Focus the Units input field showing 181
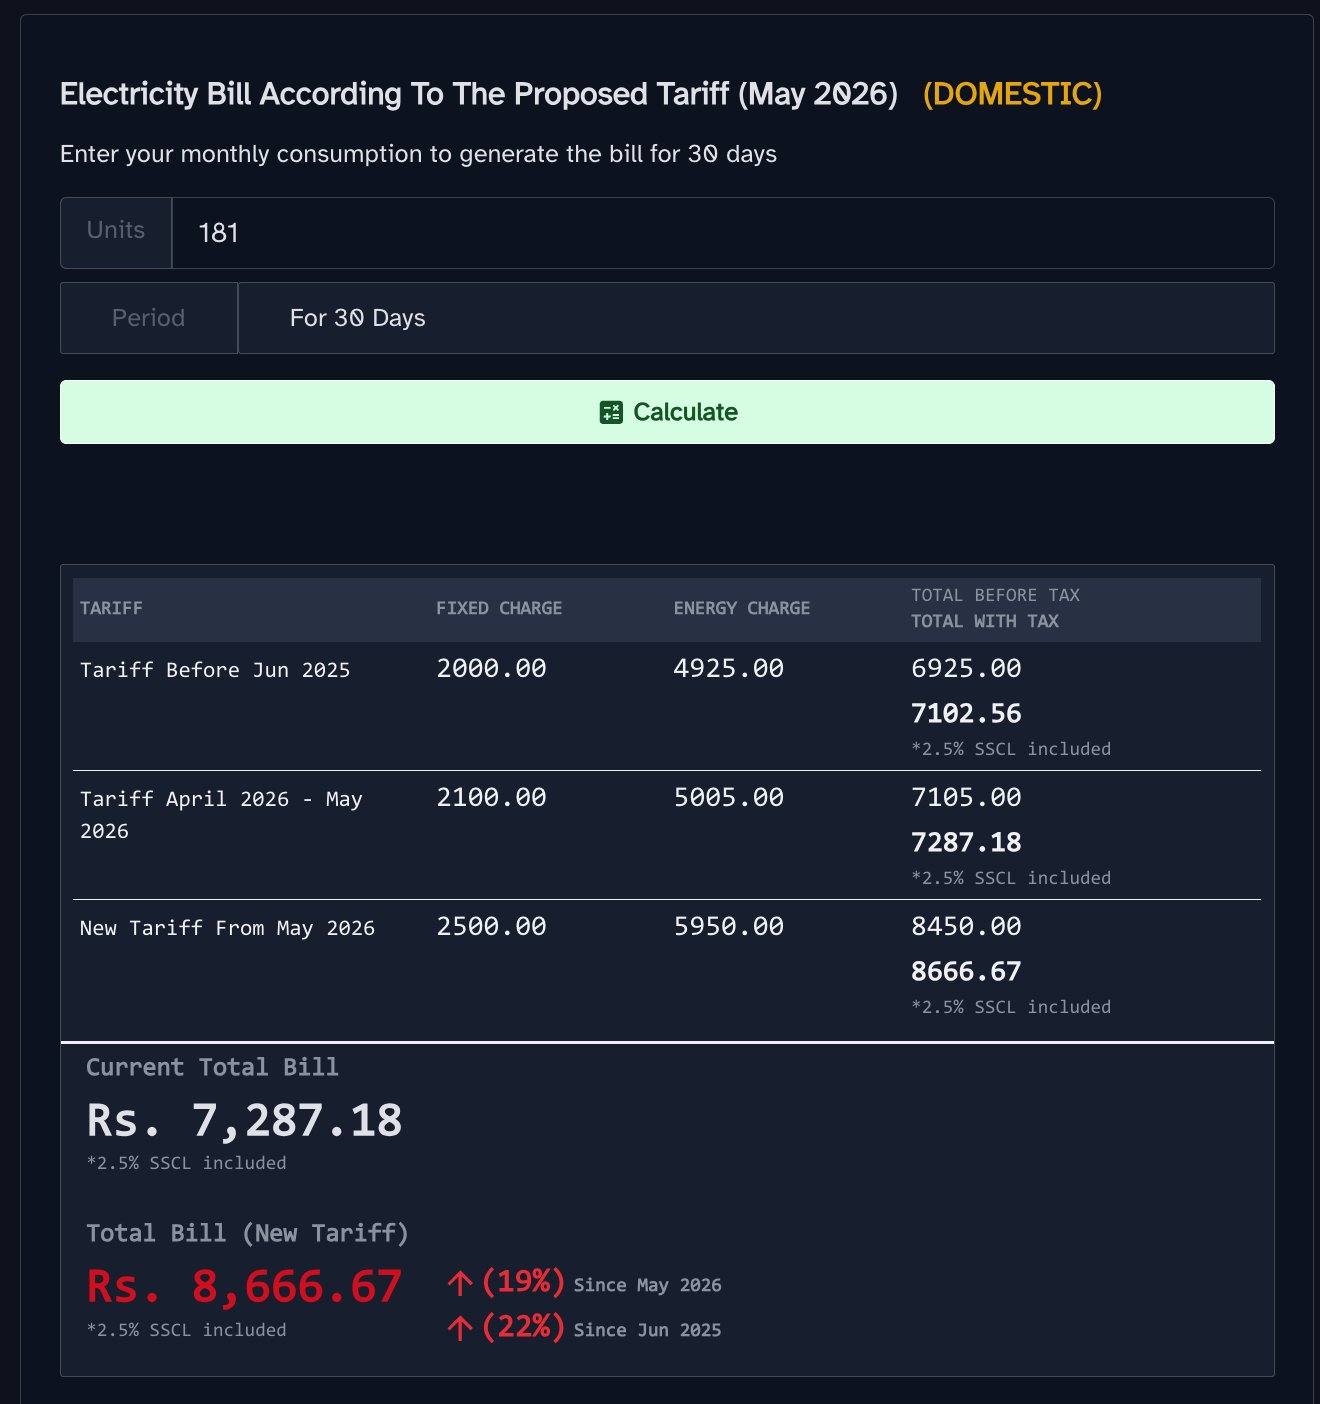The height and width of the screenshot is (1404, 1320). (x=723, y=233)
